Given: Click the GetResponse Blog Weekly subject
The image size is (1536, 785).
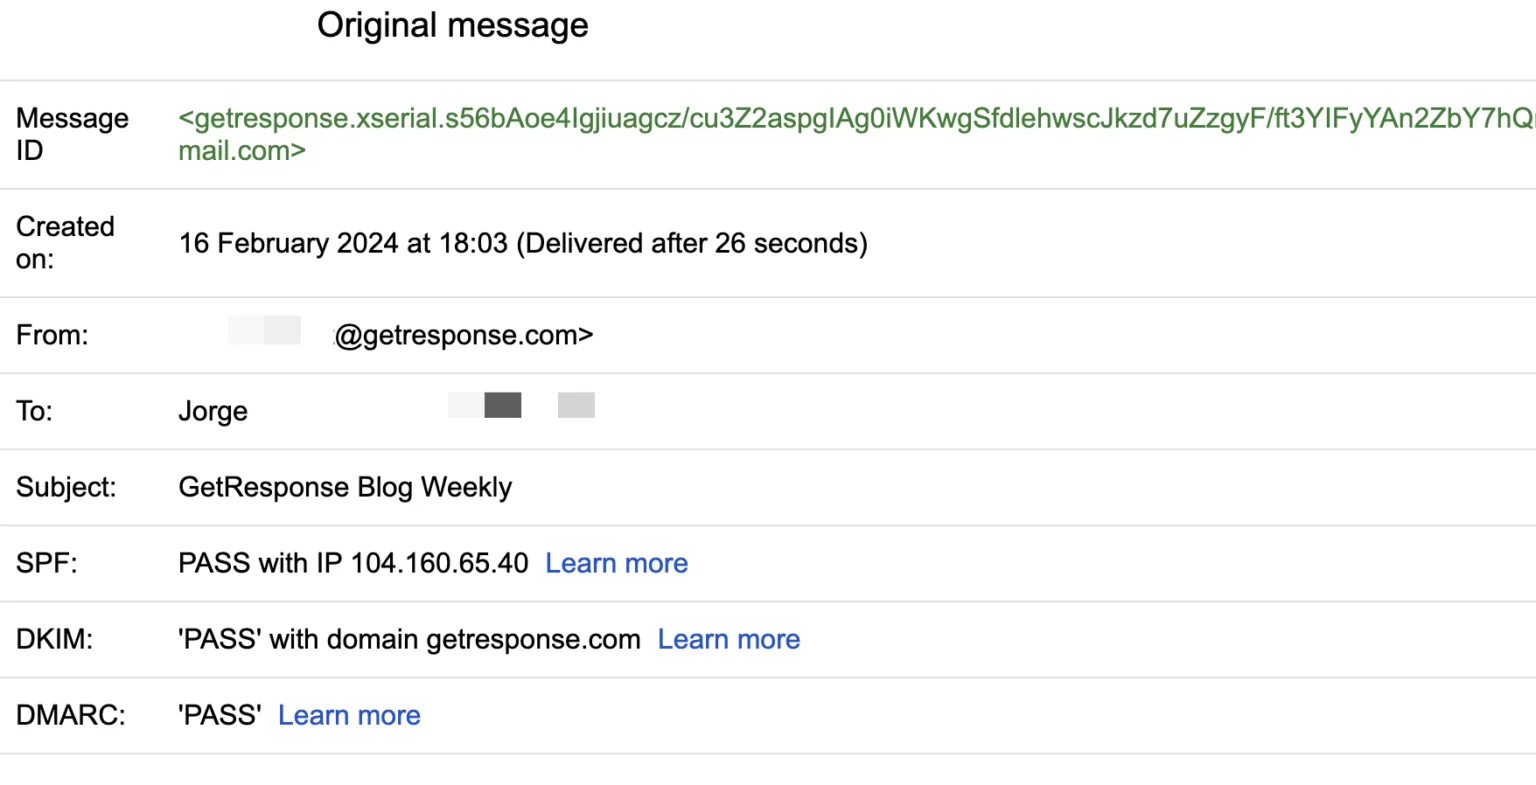Looking at the screenshot, I should (345, 487).
